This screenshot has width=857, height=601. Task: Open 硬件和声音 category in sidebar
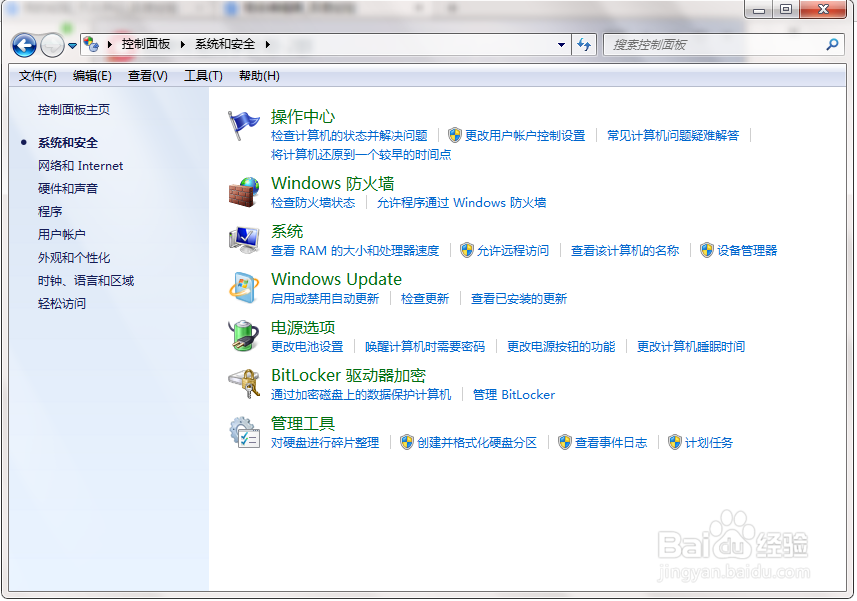(x=68, y=188)
